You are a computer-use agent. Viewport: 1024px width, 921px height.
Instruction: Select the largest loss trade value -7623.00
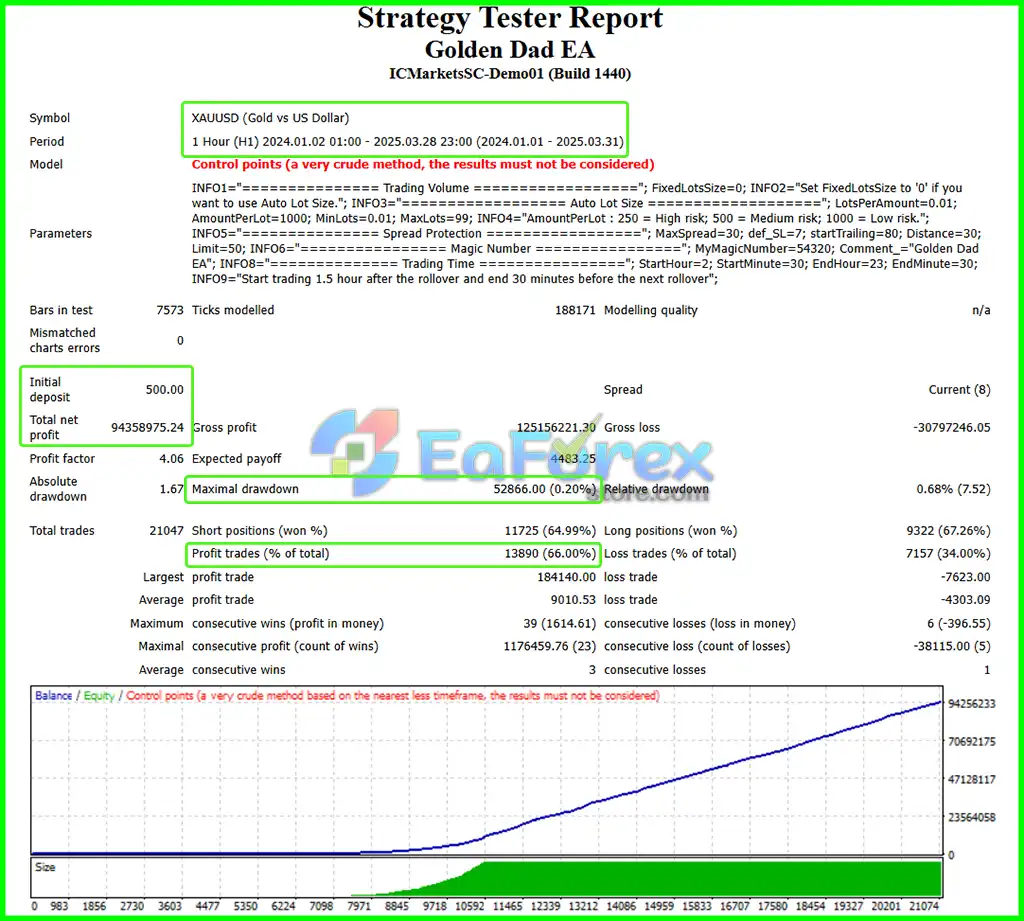click(966, 577)
